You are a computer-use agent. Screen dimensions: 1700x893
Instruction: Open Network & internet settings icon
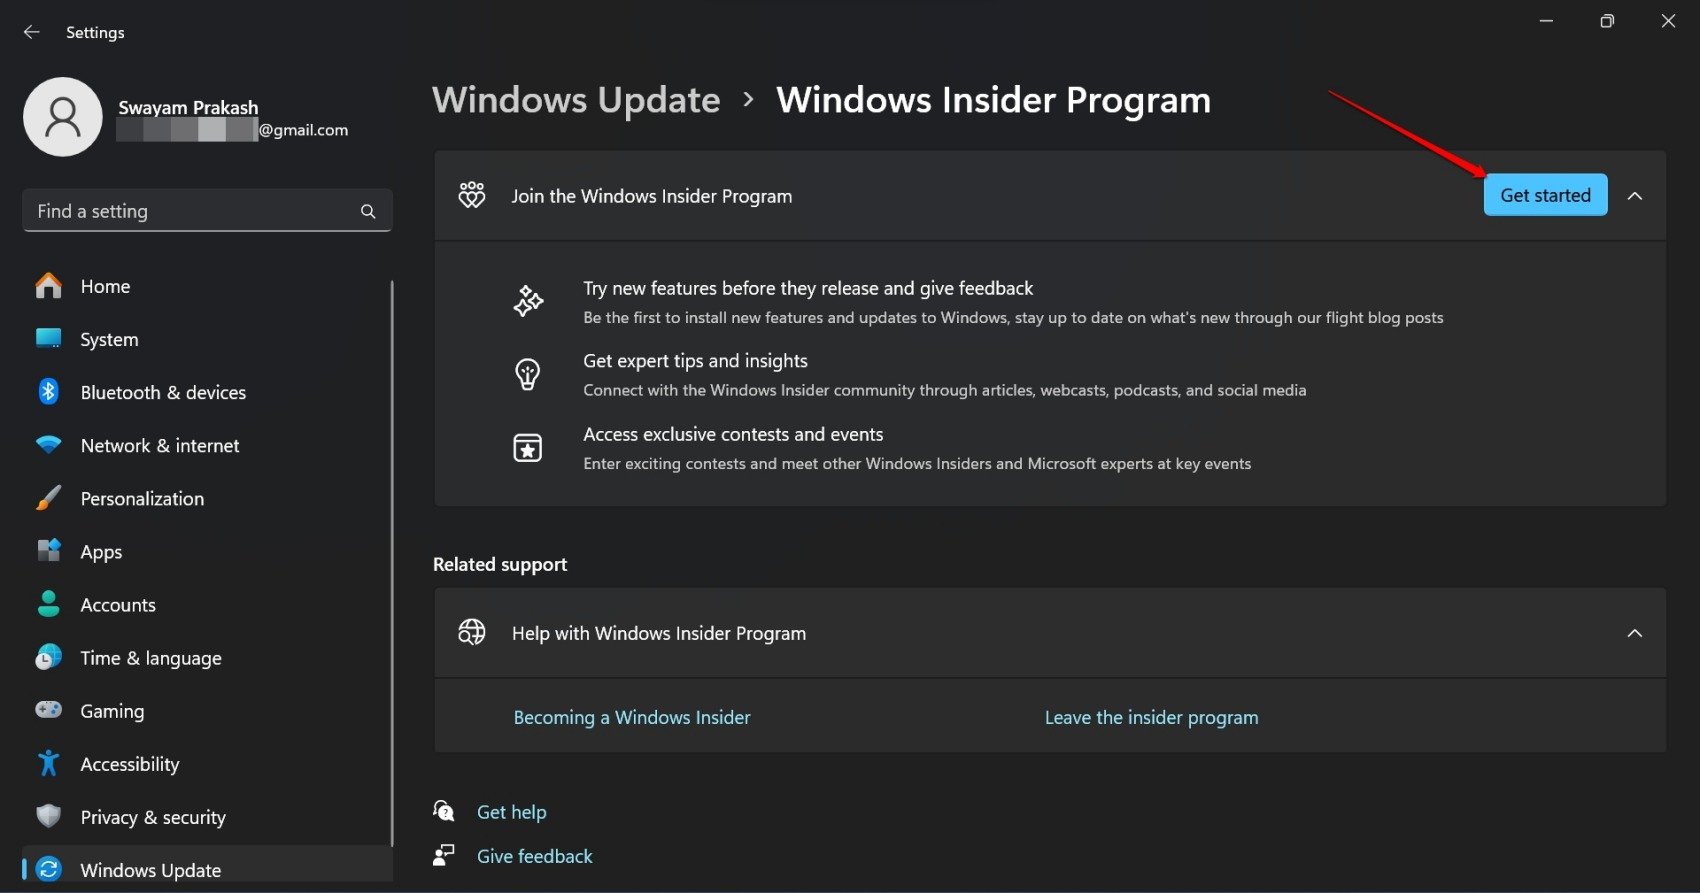pos(48,445)
